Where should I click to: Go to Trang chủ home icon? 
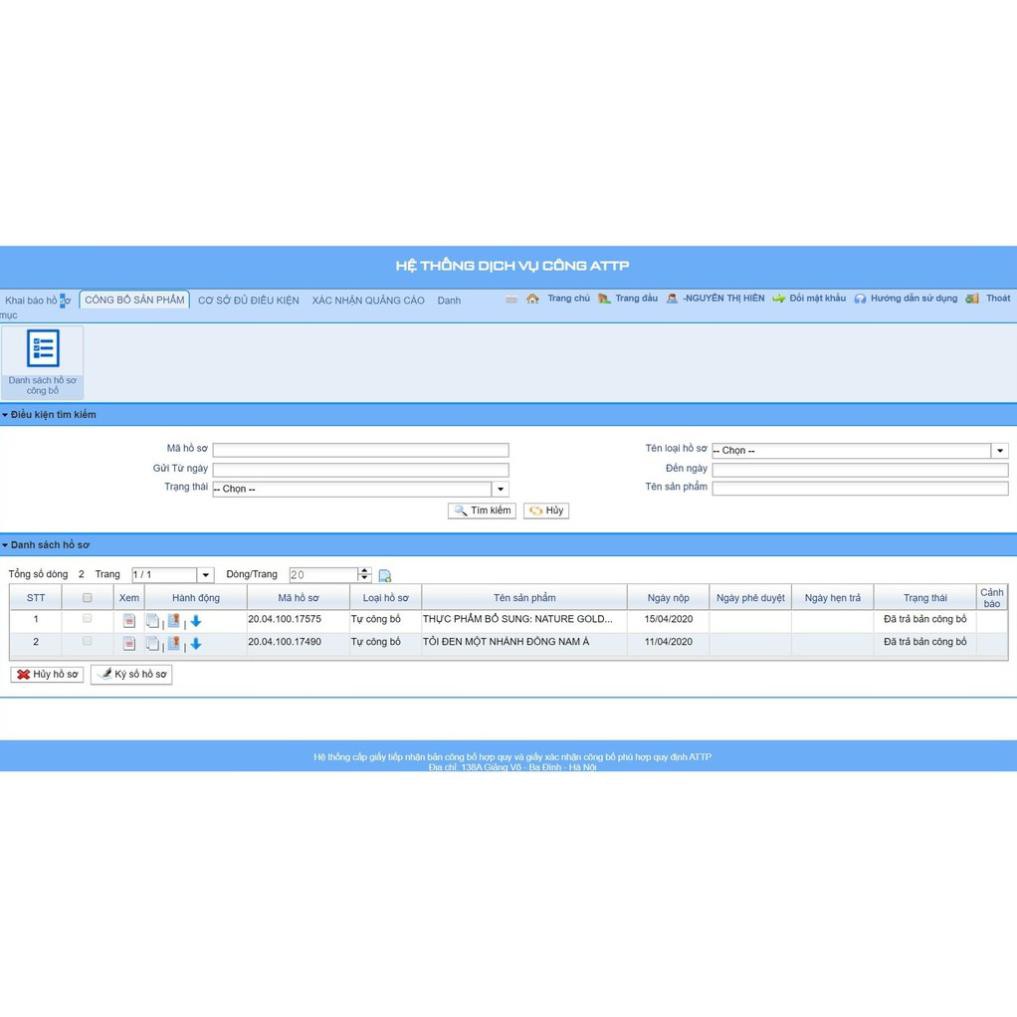click(533, 299)
